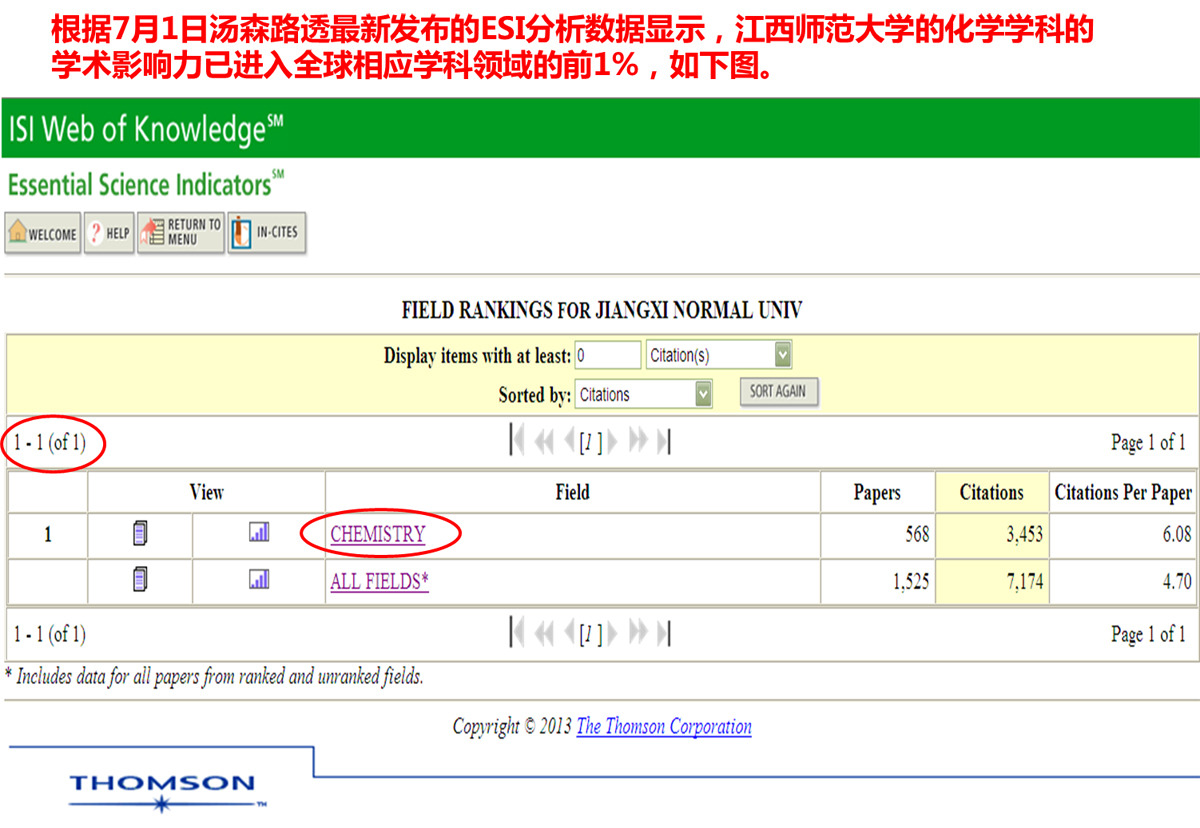Screen dimensions: 1200x828
Task: Open the Help page
Action: tap(108, 233)
